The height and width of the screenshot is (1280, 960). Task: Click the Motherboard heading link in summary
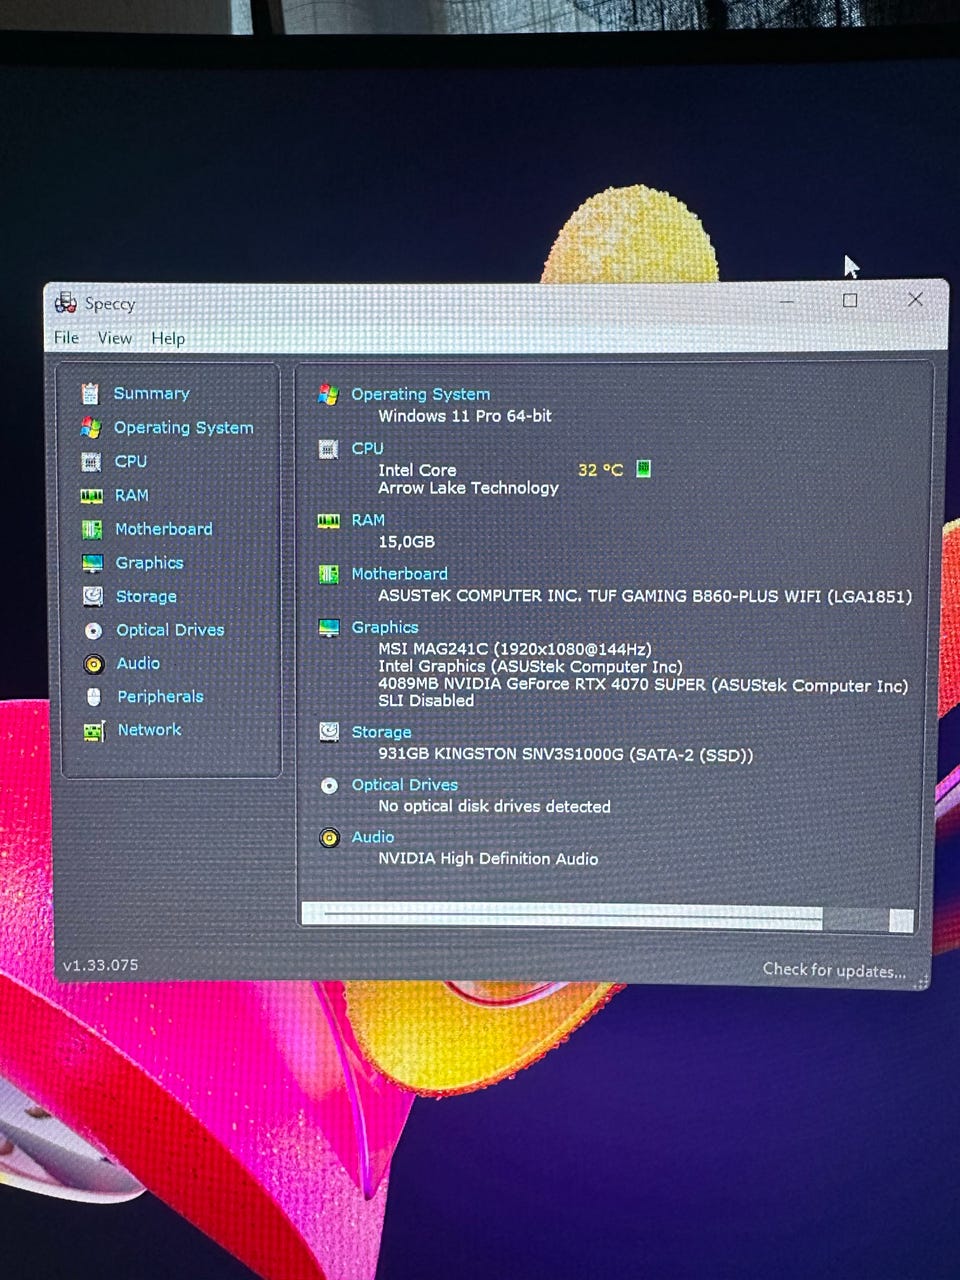tap(399, 574)
